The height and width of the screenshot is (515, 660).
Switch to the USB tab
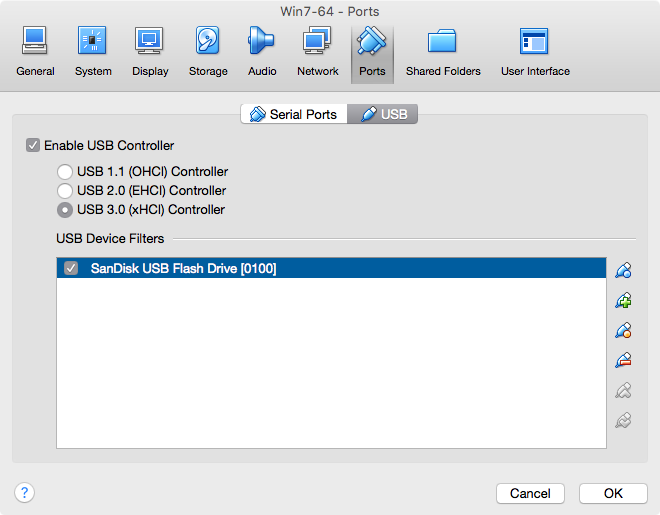[x=383, y=114]
